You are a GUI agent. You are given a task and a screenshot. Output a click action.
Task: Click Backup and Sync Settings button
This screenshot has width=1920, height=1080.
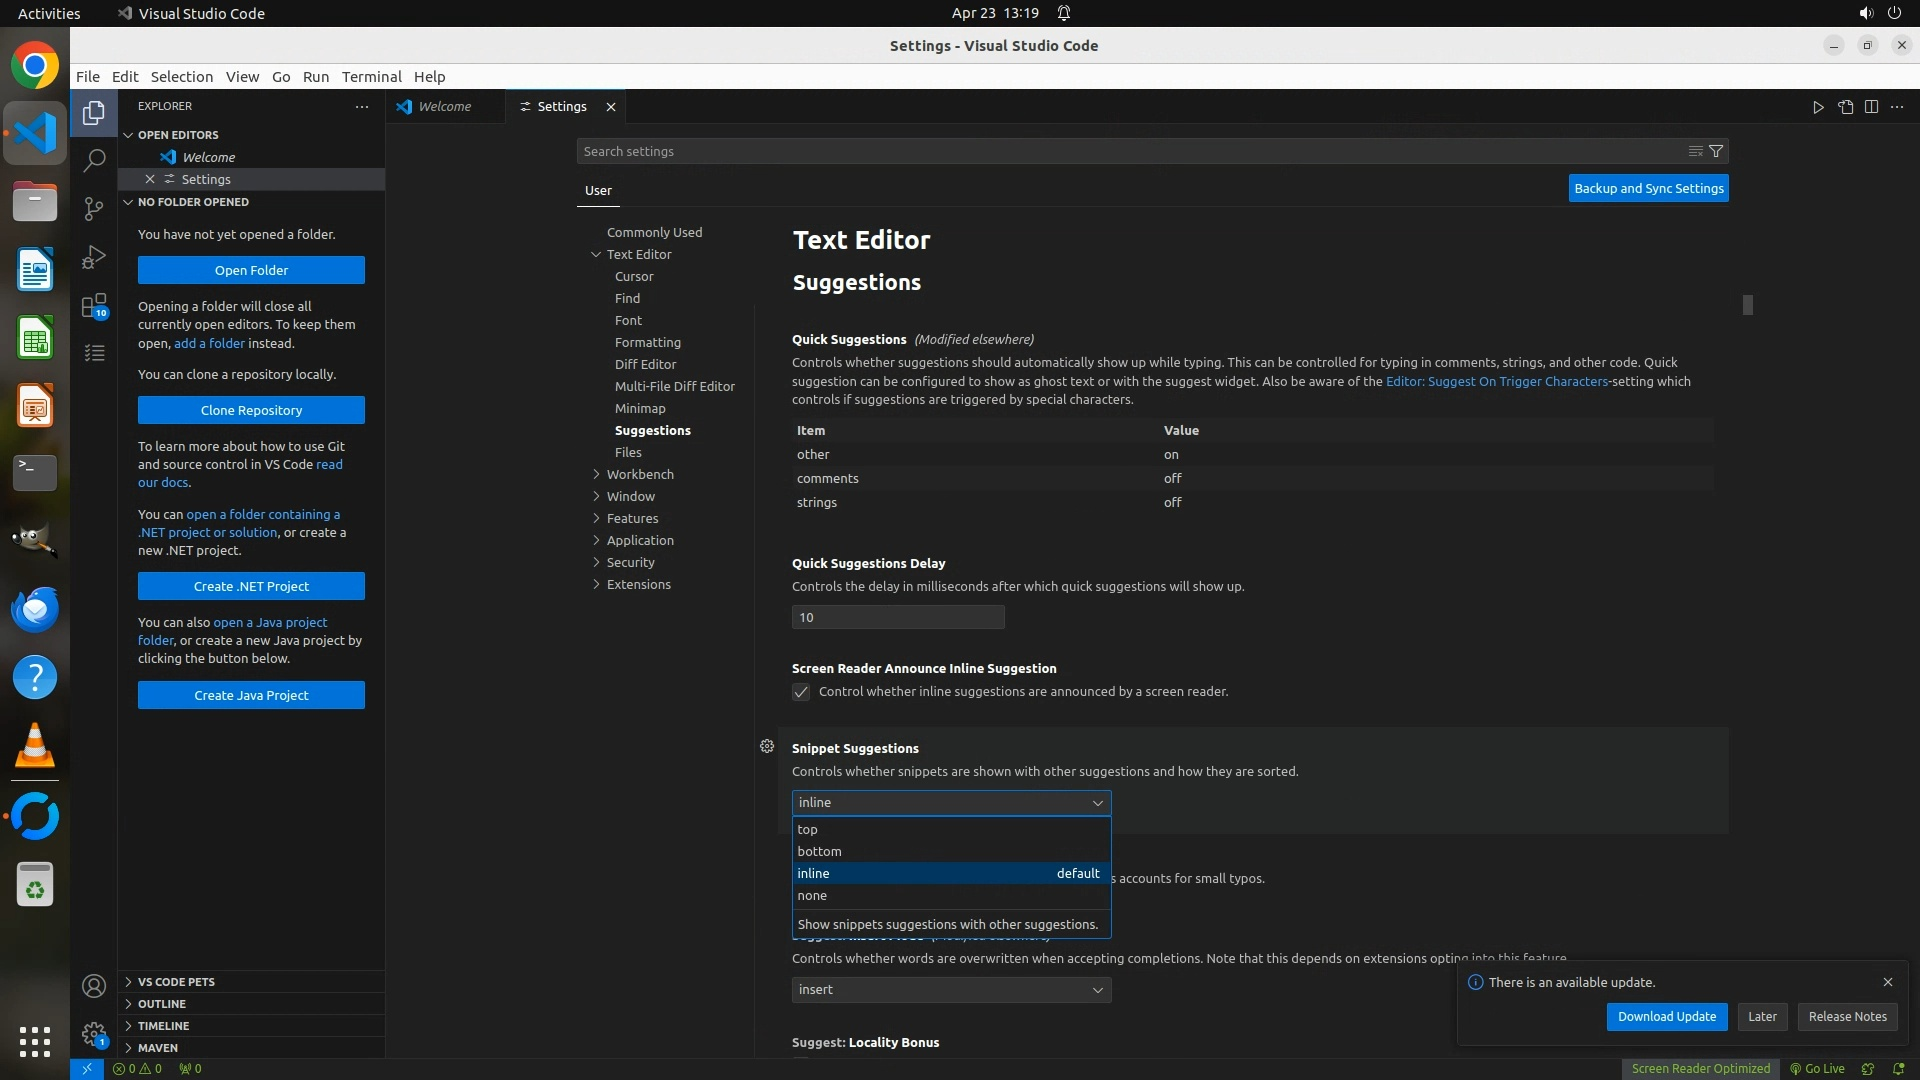point(1648,188)
